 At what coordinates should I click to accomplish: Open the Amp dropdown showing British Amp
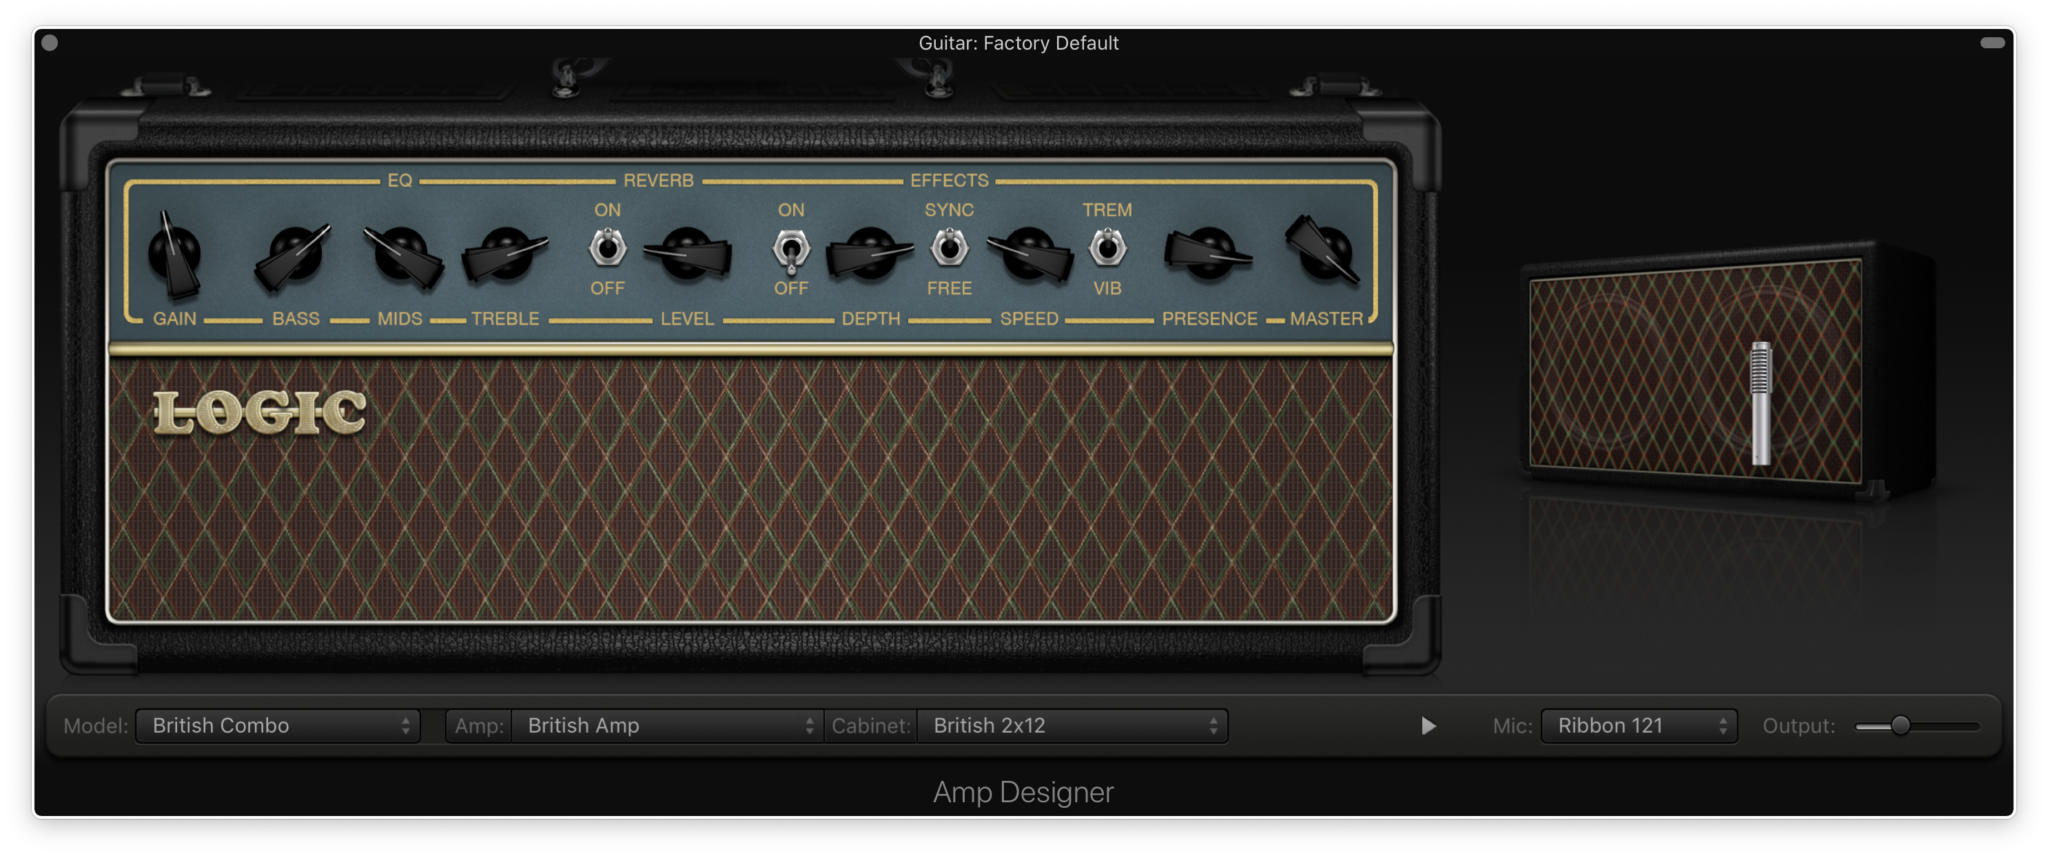pos(667,726)
